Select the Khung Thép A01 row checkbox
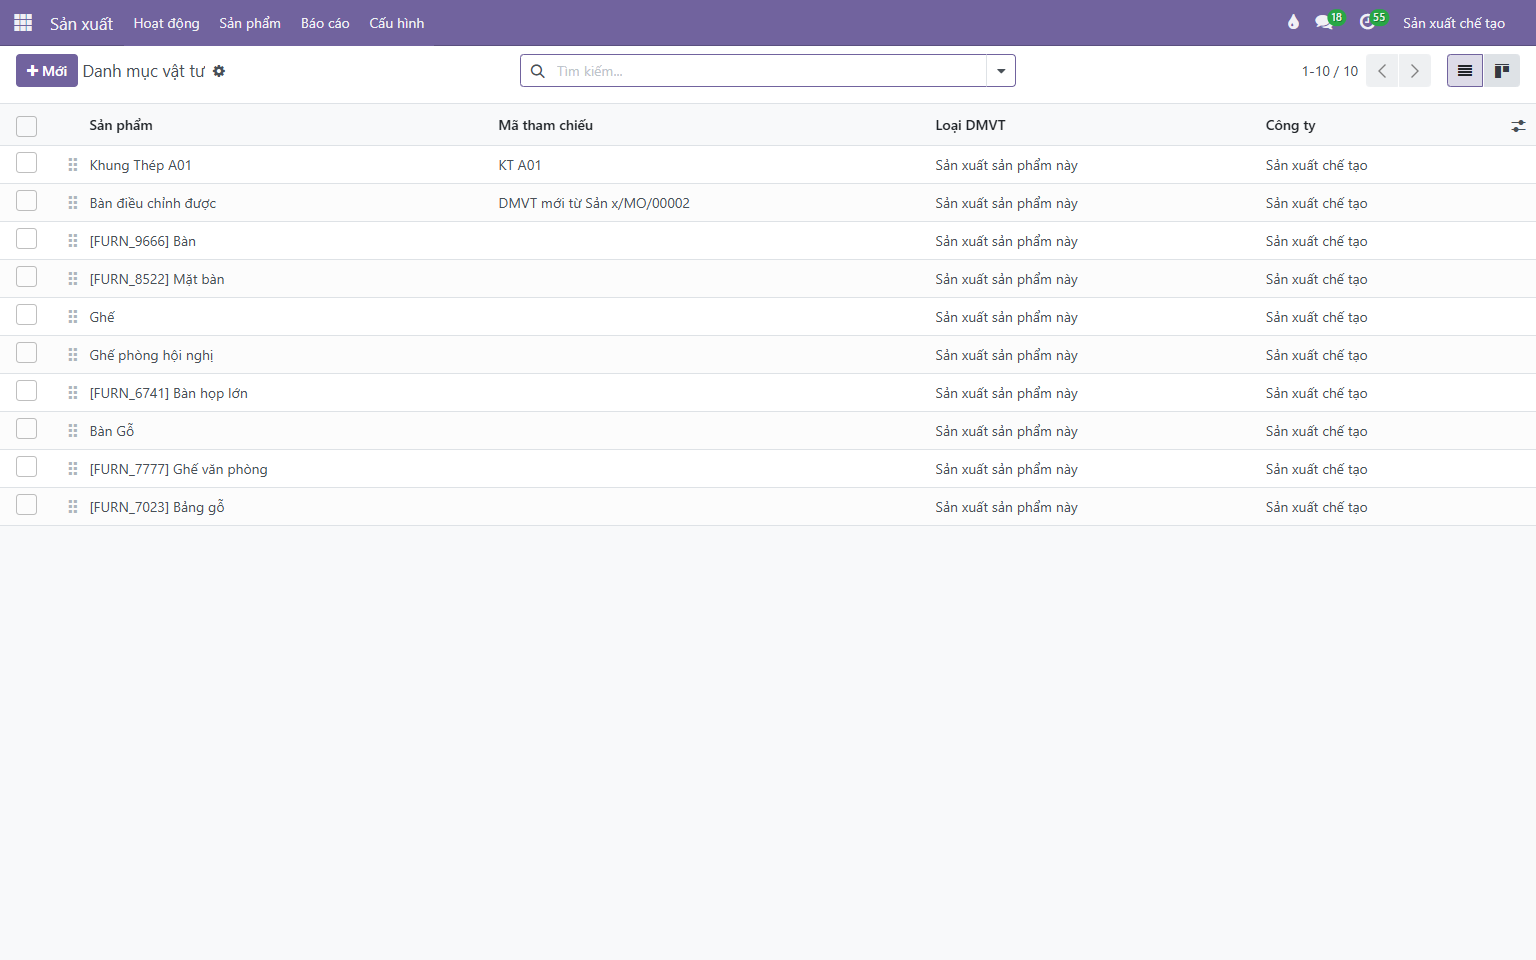The image size is (1536, 960). 27,163
